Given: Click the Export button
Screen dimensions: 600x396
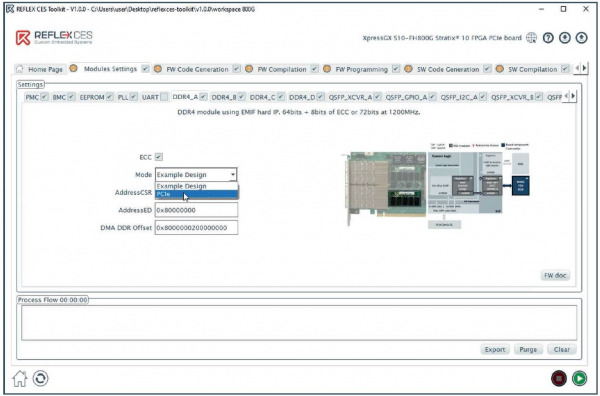Looking at the screenshot, I should click(495, 349).
